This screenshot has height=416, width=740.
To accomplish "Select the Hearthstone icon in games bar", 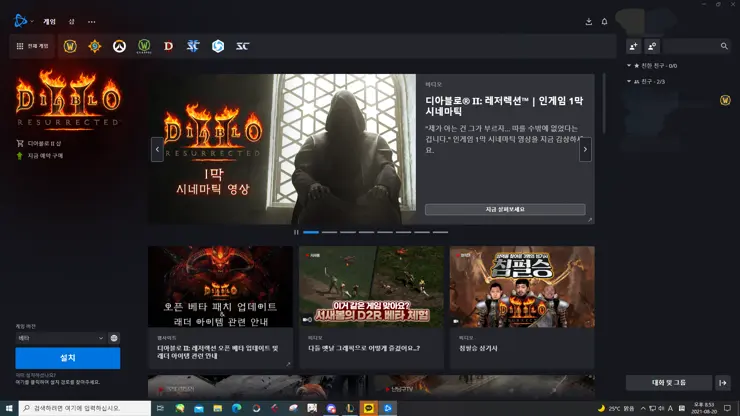I will coord(95,46).
